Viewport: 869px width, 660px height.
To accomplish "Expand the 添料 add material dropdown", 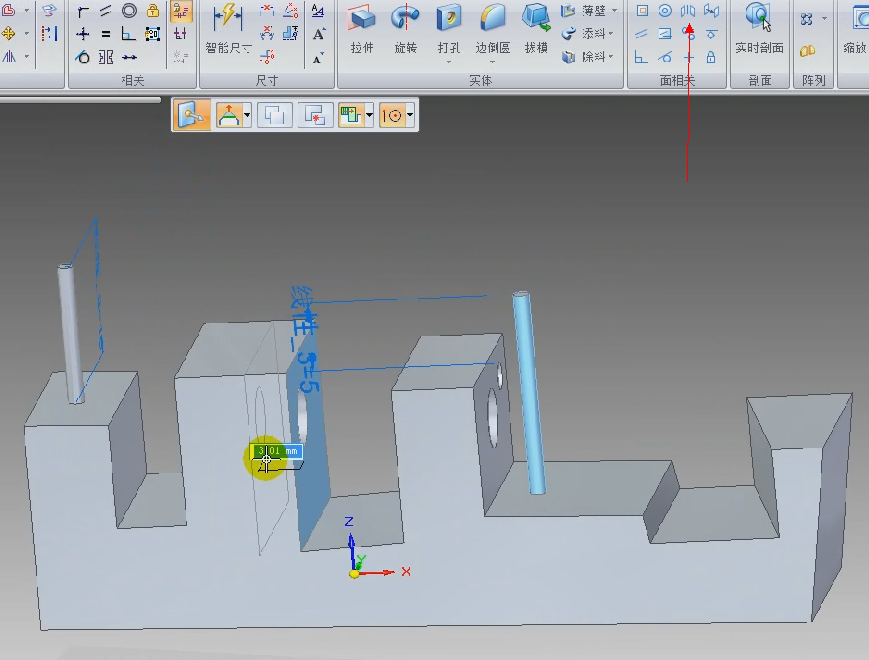I will [x=611, y=34].
